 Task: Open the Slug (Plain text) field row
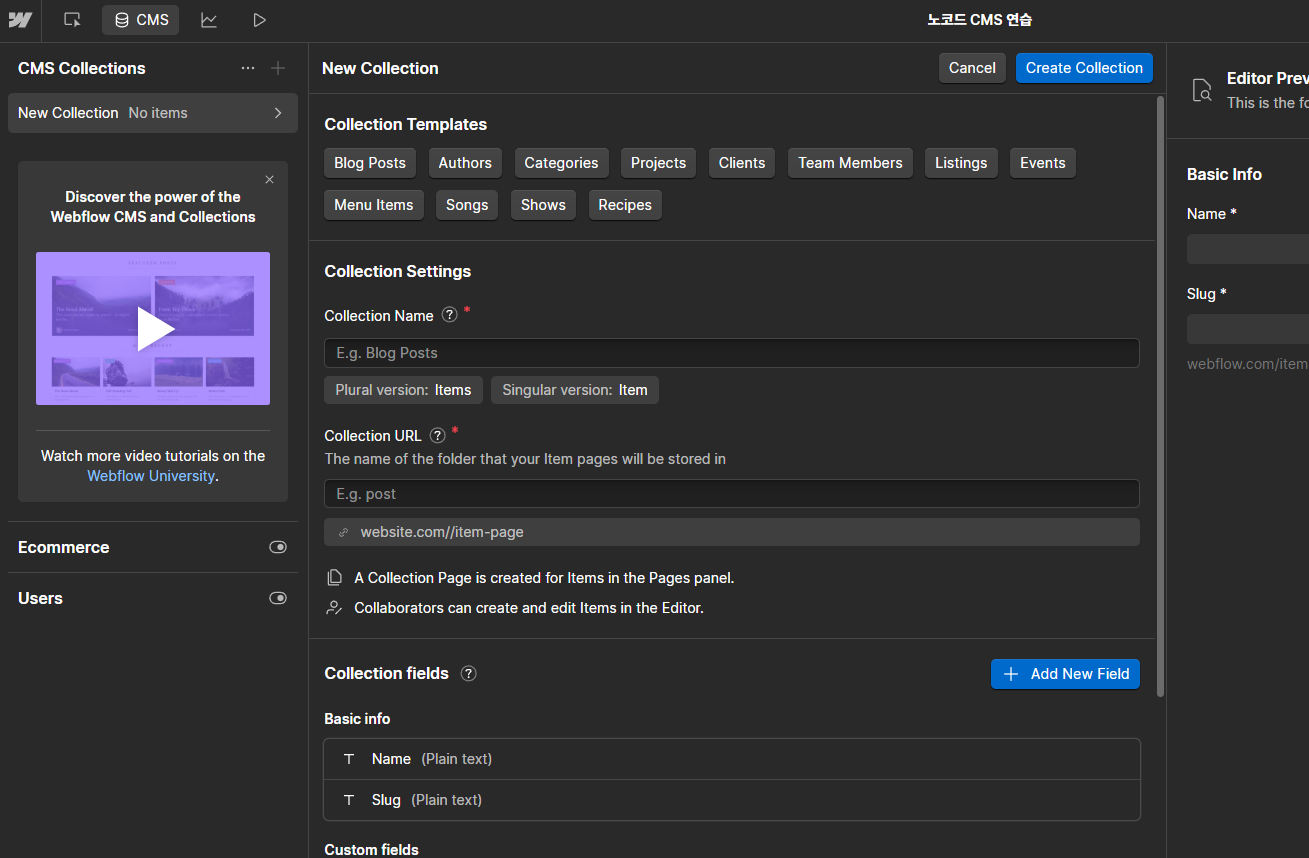(732, 800)
